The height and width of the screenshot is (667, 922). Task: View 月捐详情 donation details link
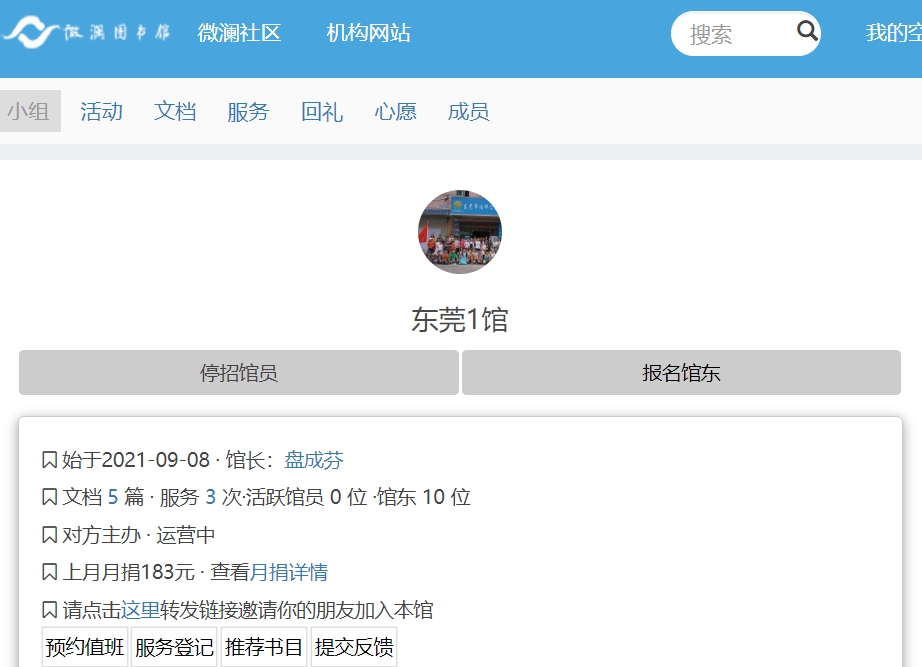(x=289, y=573)
